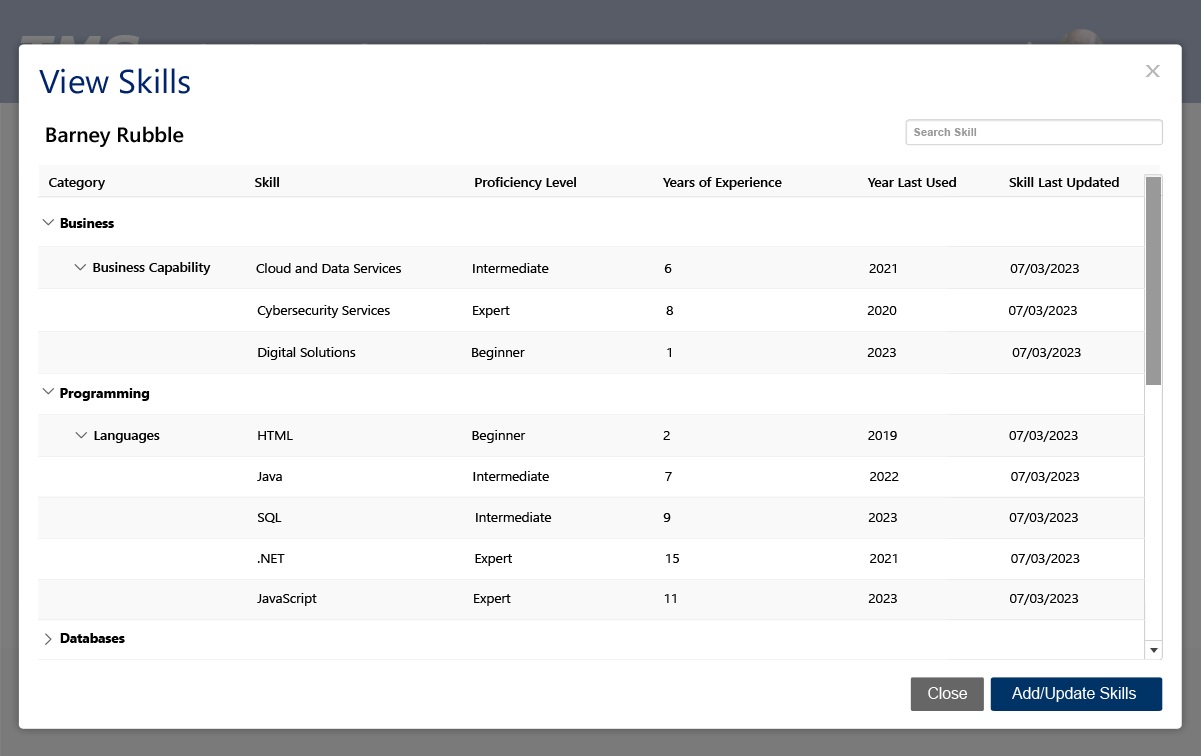The width and height of the screenshot is (1201, 756).
Task: Sort by the Skill column header
Action: click(267, 183)
